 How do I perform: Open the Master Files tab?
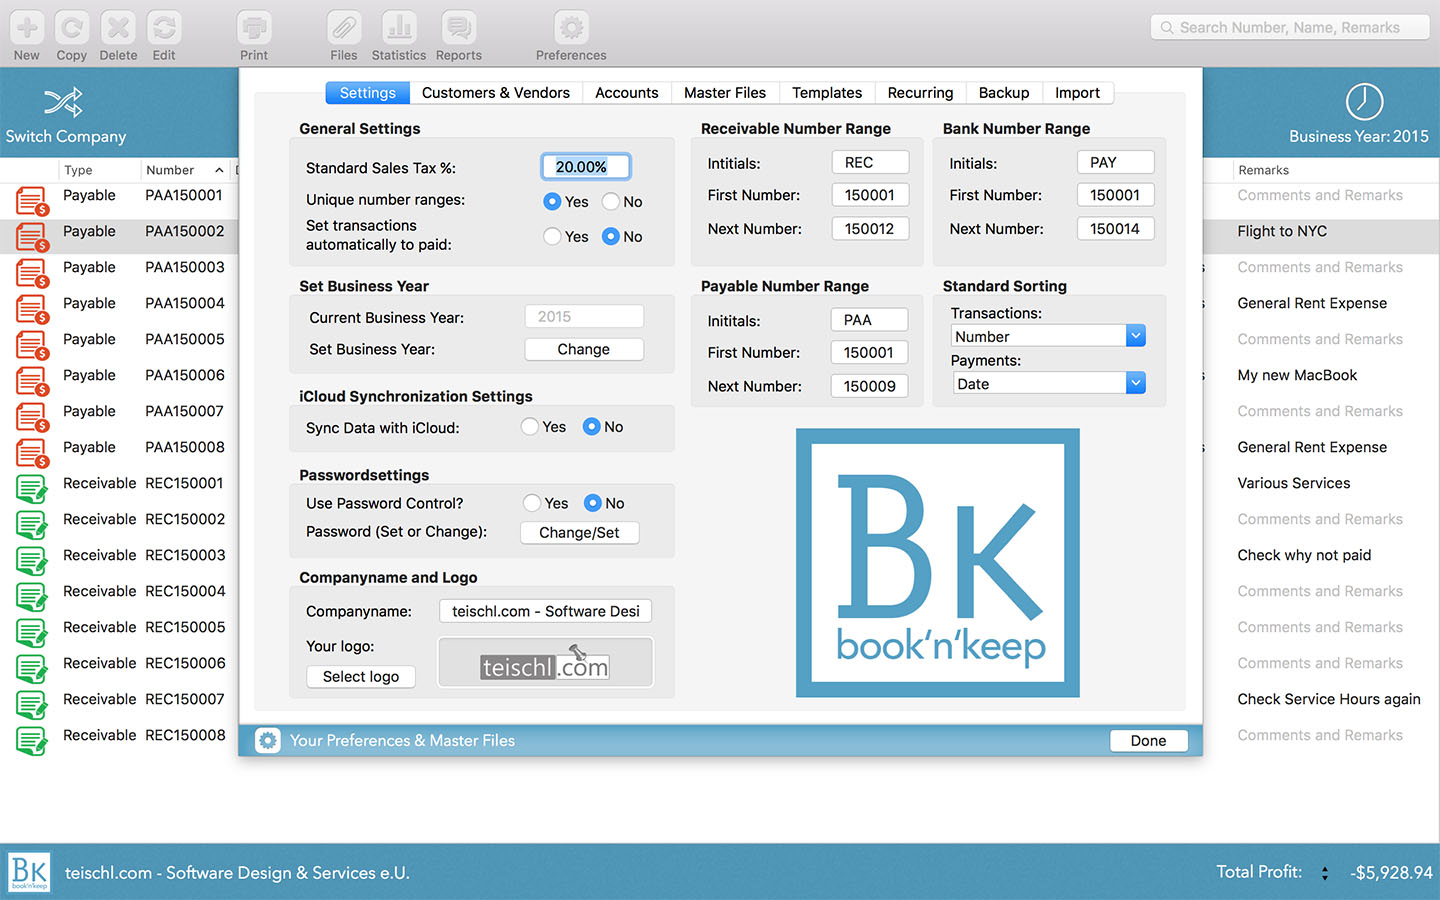(x=725, y=93)
